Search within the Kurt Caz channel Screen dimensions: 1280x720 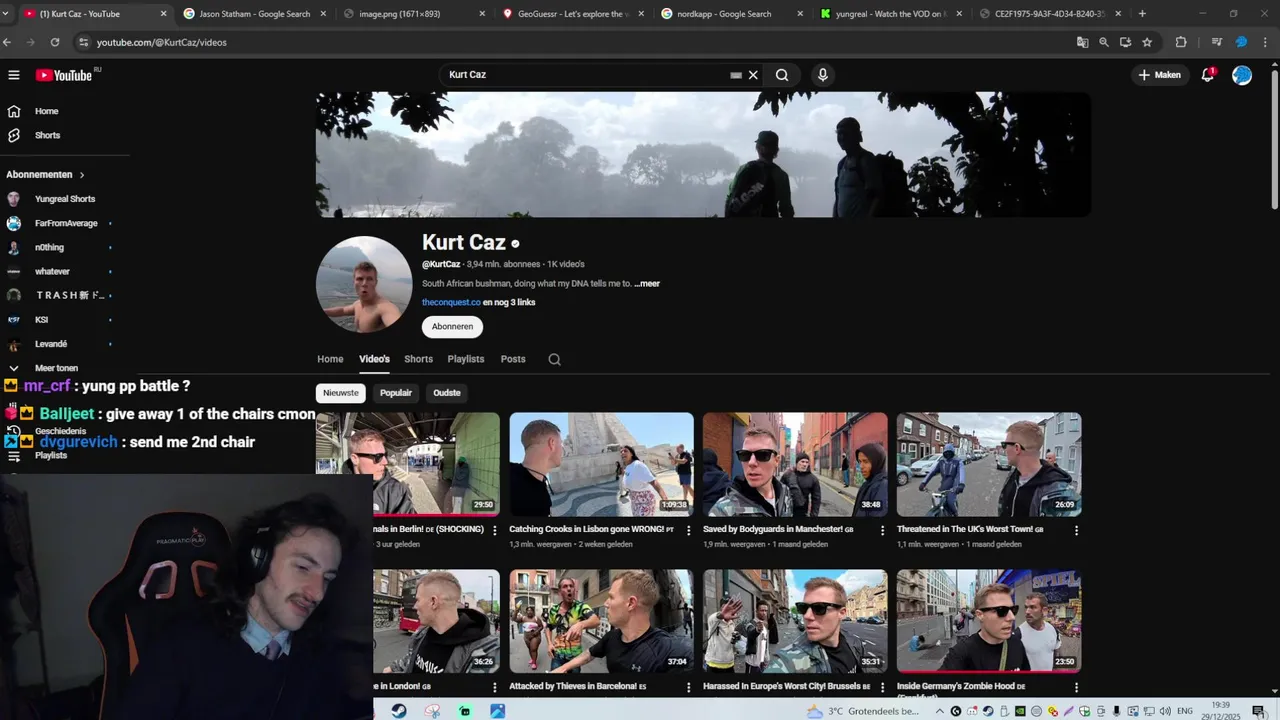(x=554, y=360)
